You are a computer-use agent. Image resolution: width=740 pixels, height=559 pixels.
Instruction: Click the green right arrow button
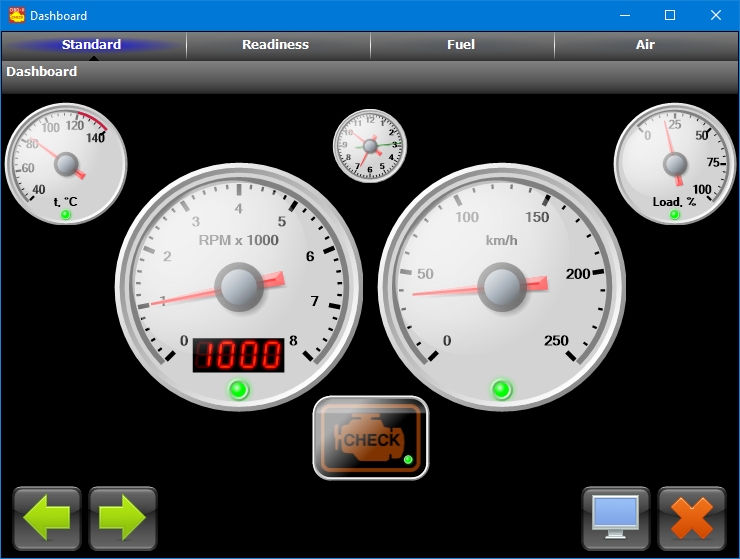pyautogui.click(x=123, y=518)
